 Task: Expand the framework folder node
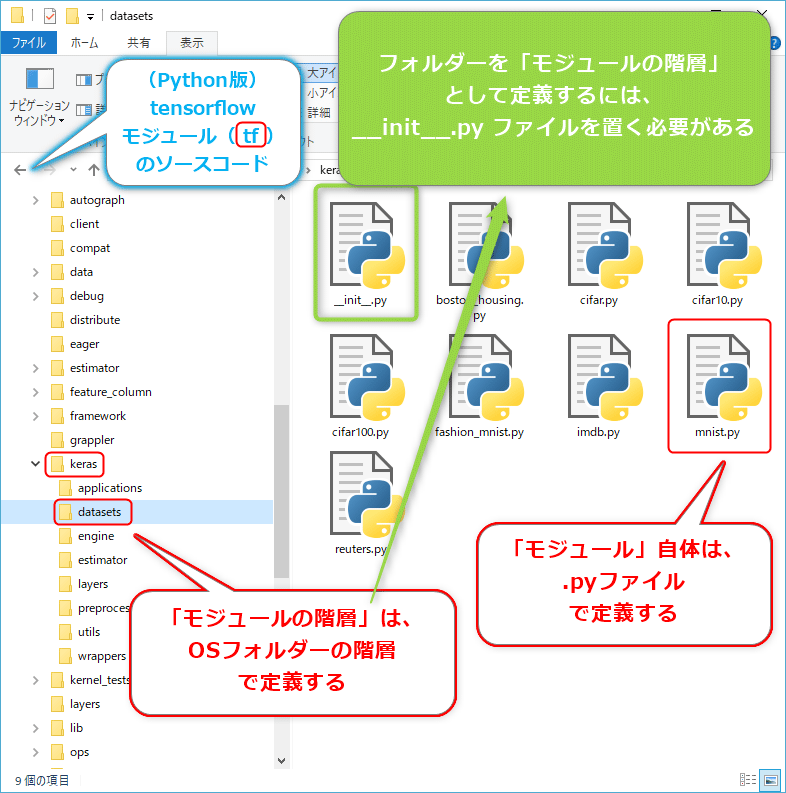(x=35, y=416)
